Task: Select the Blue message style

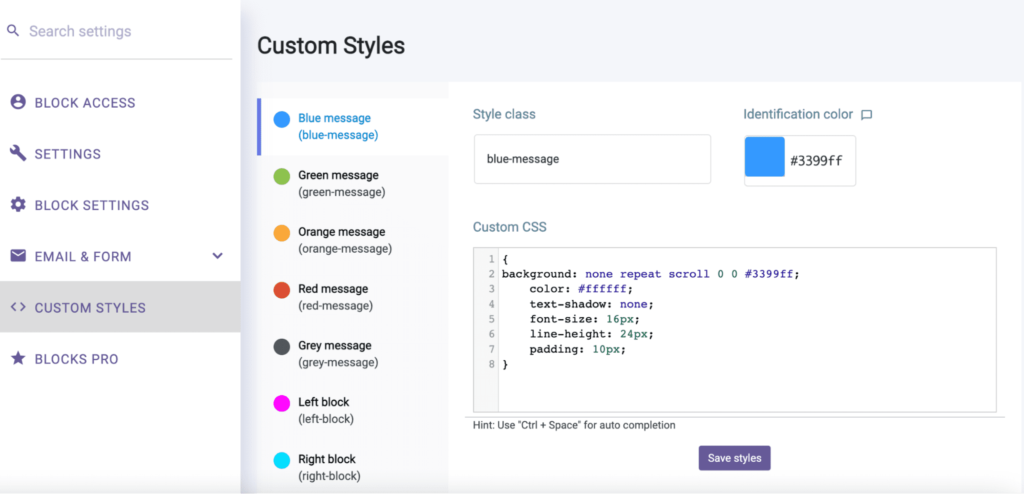Action: click(x=353, y=127)
